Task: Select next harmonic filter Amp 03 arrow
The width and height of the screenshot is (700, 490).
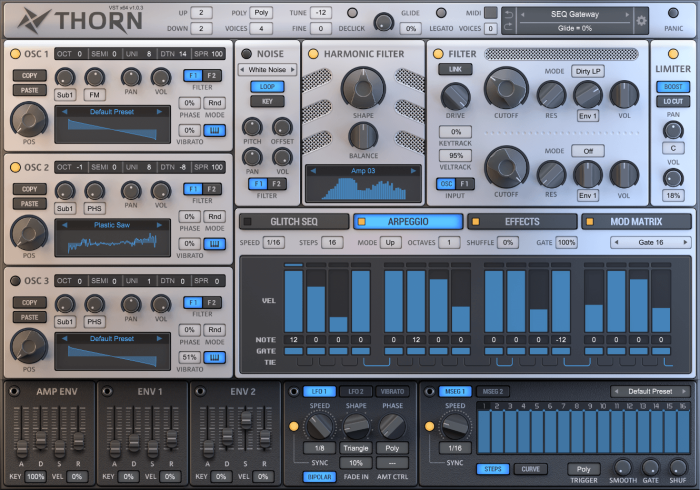Action: pos(413,171)
